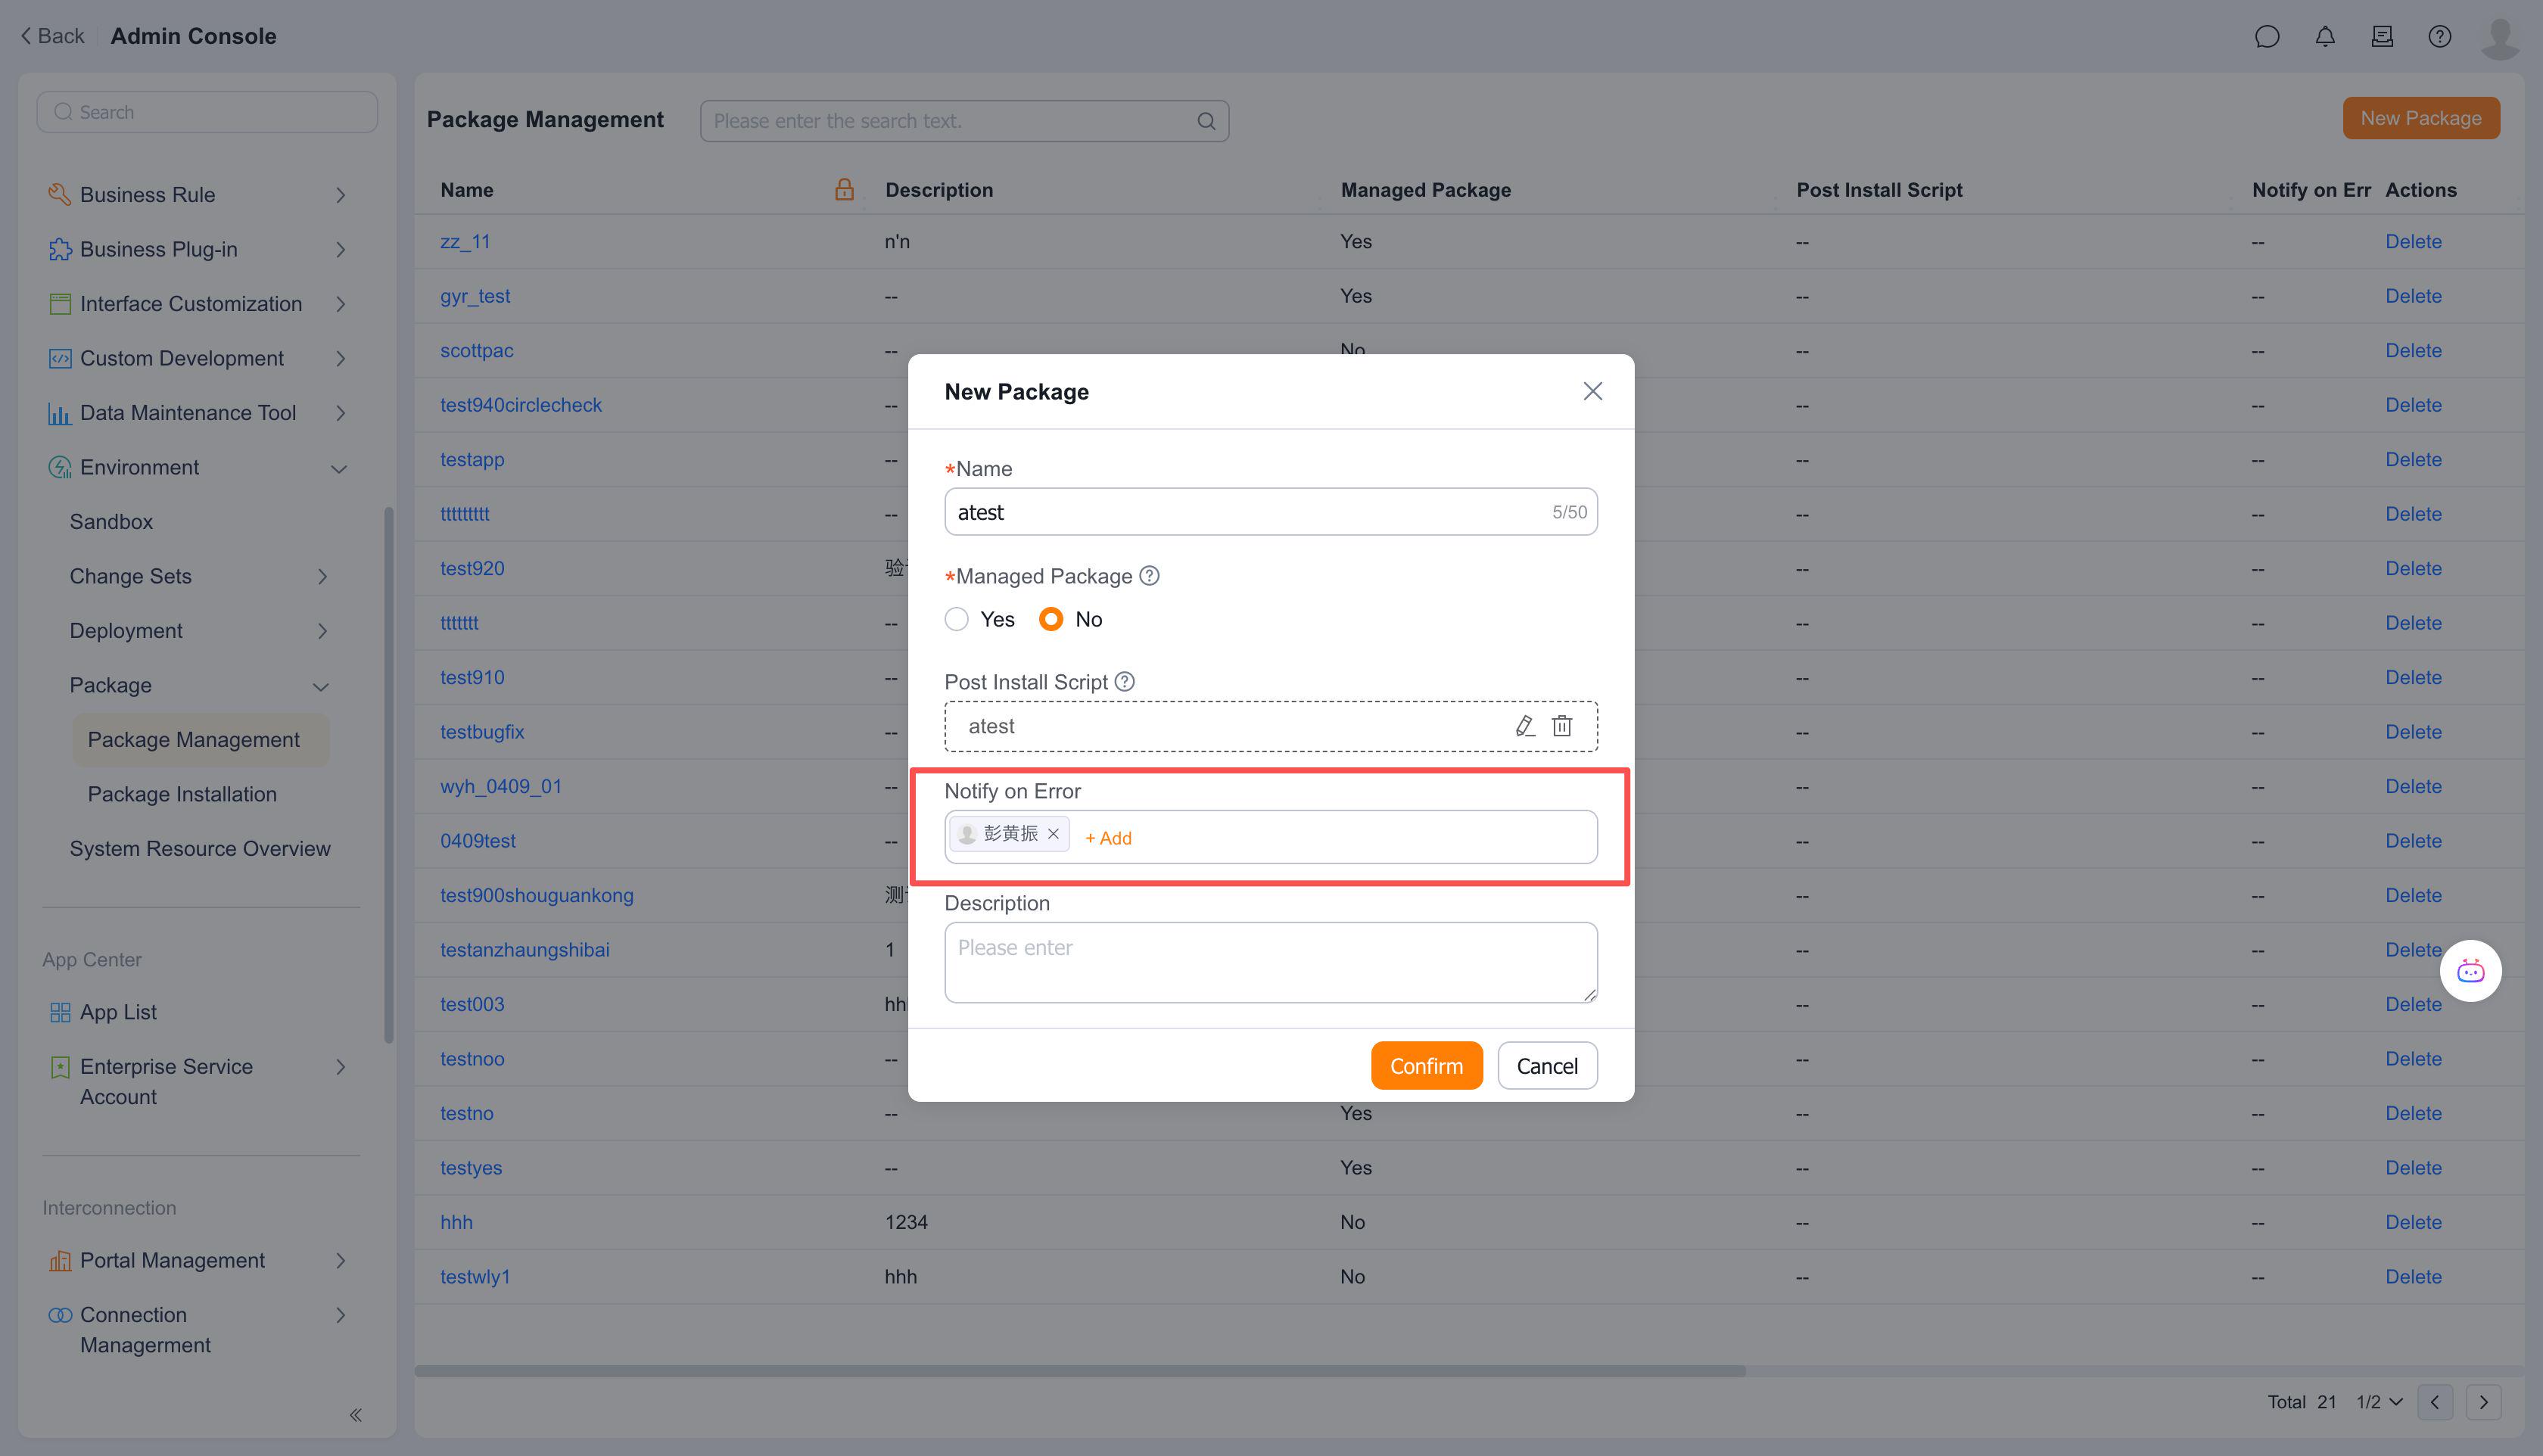Open the chat bubble icon in header
Screen dimensions: 2543x1456
[2266, 37]
